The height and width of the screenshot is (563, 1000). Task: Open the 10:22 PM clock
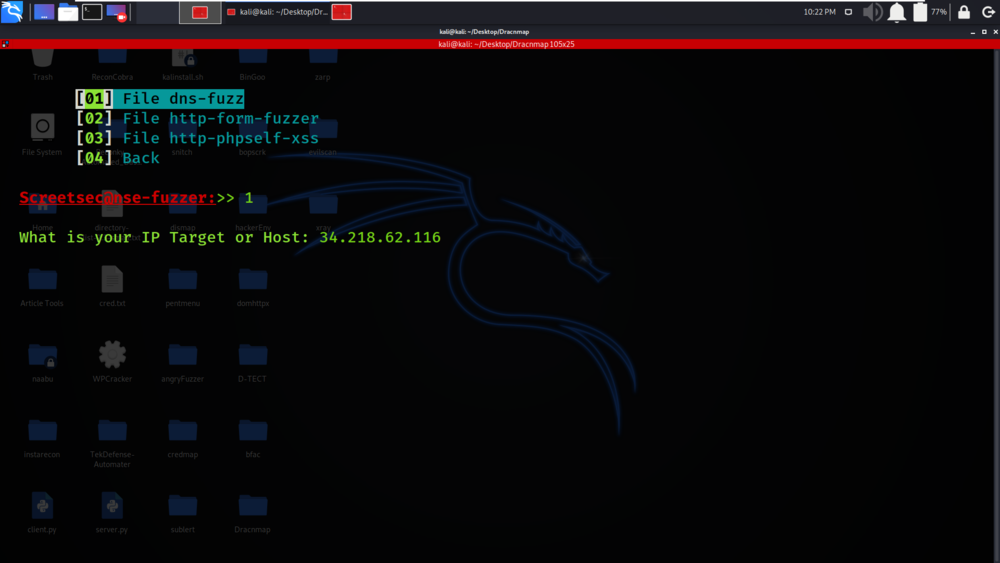[x=820, y=12]
